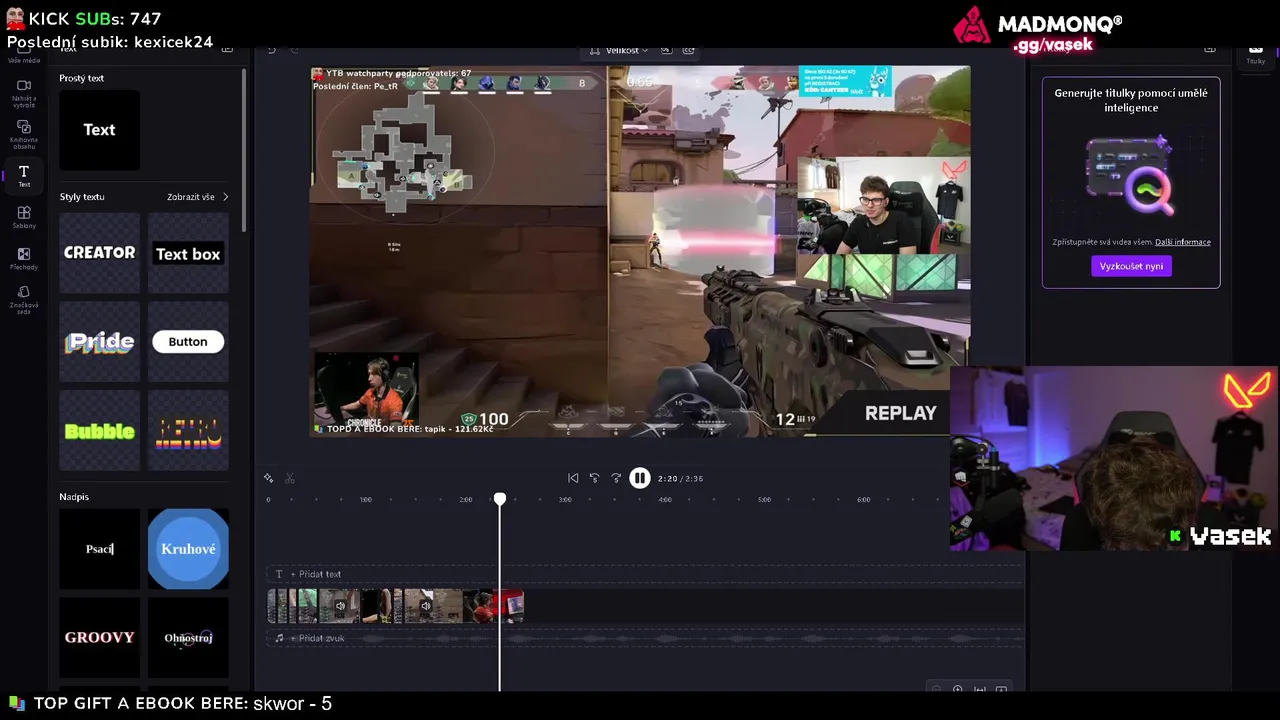Zoom in on the timeline
The height and width of the screenshot is (720, 1280).
(x=958, y=689)
